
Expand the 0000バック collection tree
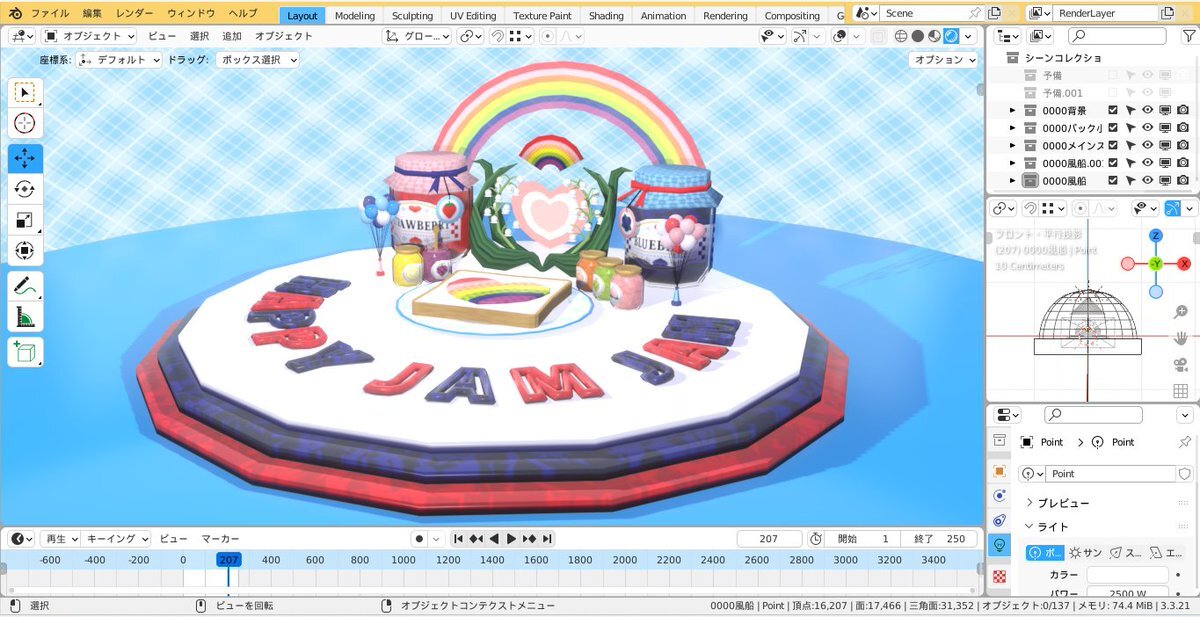[1012, 128]
